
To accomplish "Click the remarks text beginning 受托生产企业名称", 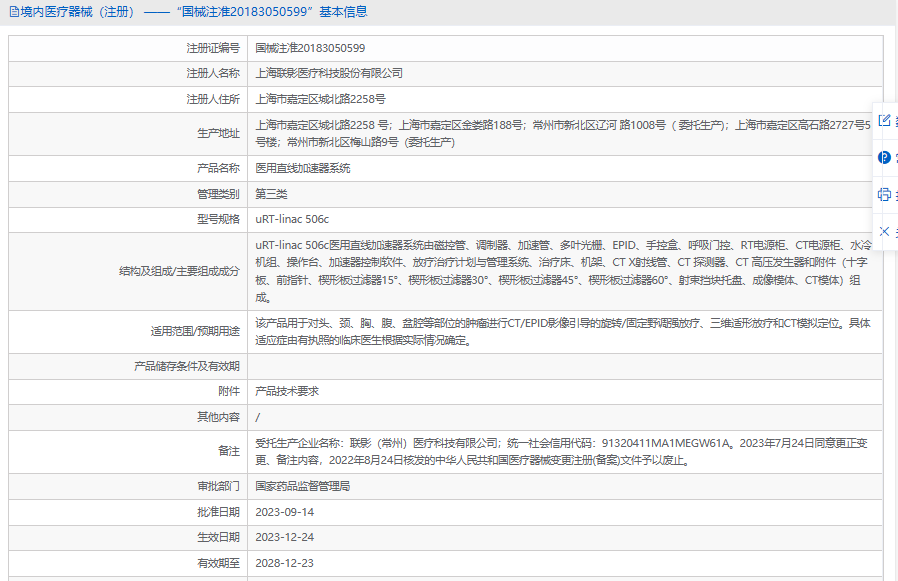I will coord(561,452).
